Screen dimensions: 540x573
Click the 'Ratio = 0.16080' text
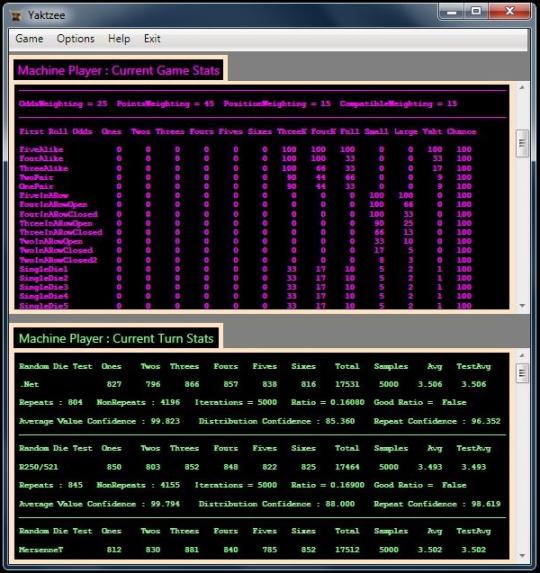pos(328,402)
